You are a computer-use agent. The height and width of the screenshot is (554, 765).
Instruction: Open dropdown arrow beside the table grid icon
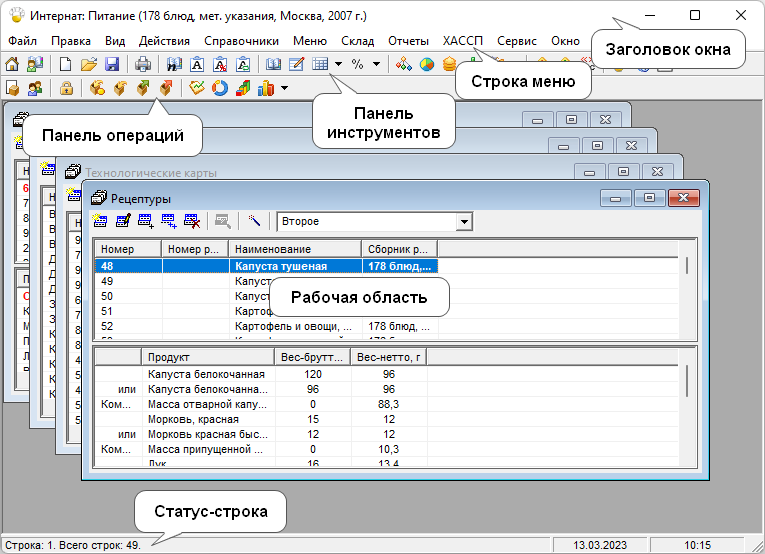[x=339, y=65]
